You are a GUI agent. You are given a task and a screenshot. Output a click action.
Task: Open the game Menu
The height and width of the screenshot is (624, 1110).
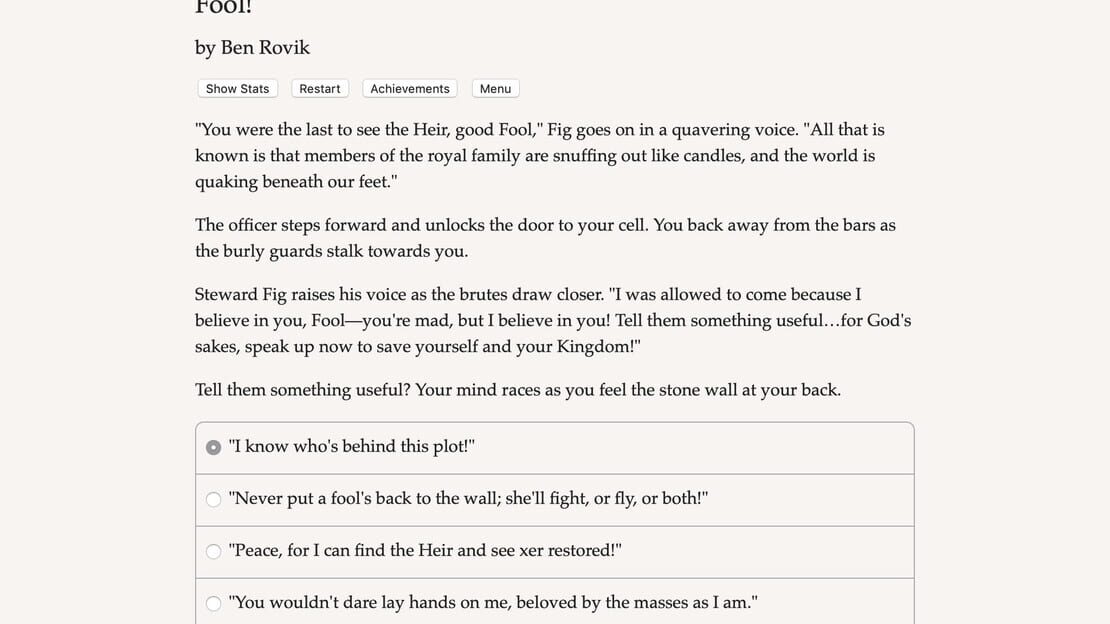(495, 89)
